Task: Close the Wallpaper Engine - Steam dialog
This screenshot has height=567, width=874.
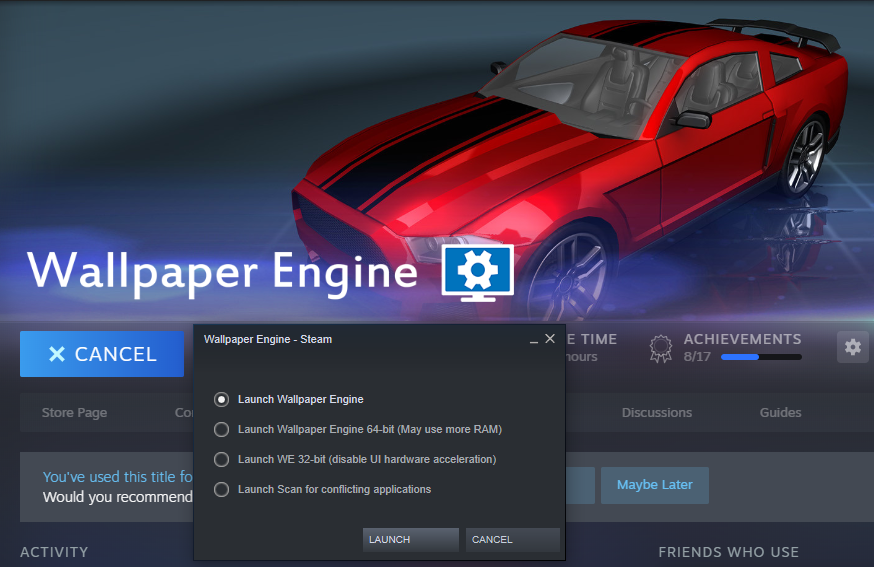Action: pyautogui.click(x=550, y=339)
